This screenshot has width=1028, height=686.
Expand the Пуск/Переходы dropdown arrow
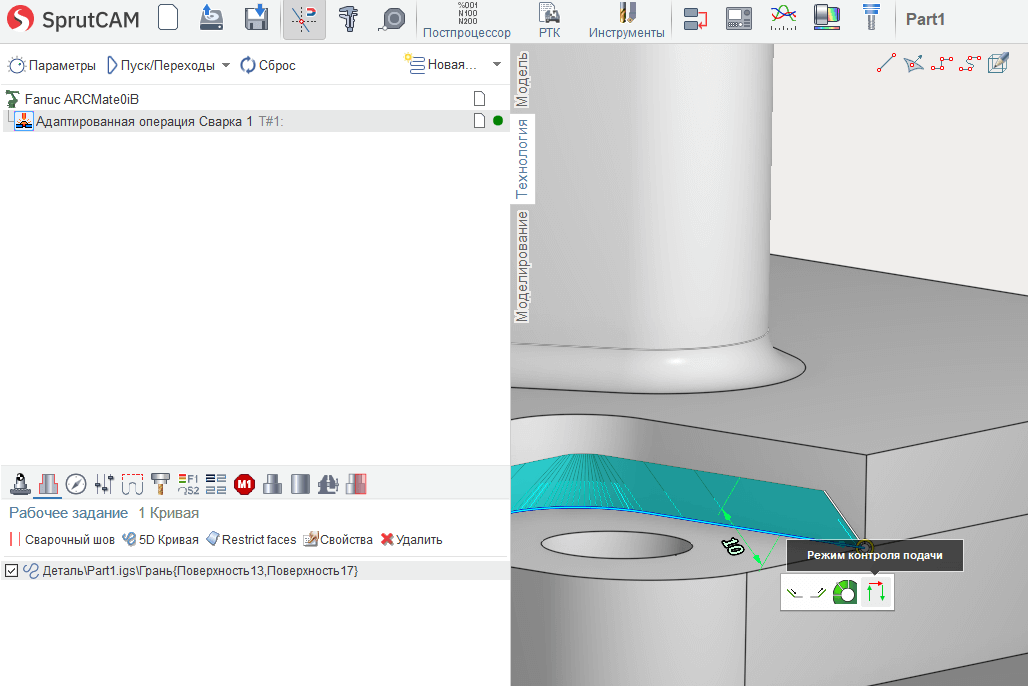click(x=226, y=65)
